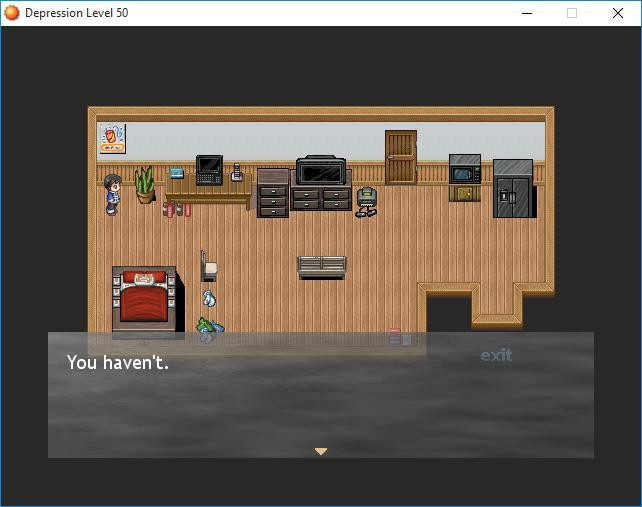The width and height of the screenshot is (642, 507).
Task: Click the "You haven't." dialogue text
Action: (x=118, y=362)
